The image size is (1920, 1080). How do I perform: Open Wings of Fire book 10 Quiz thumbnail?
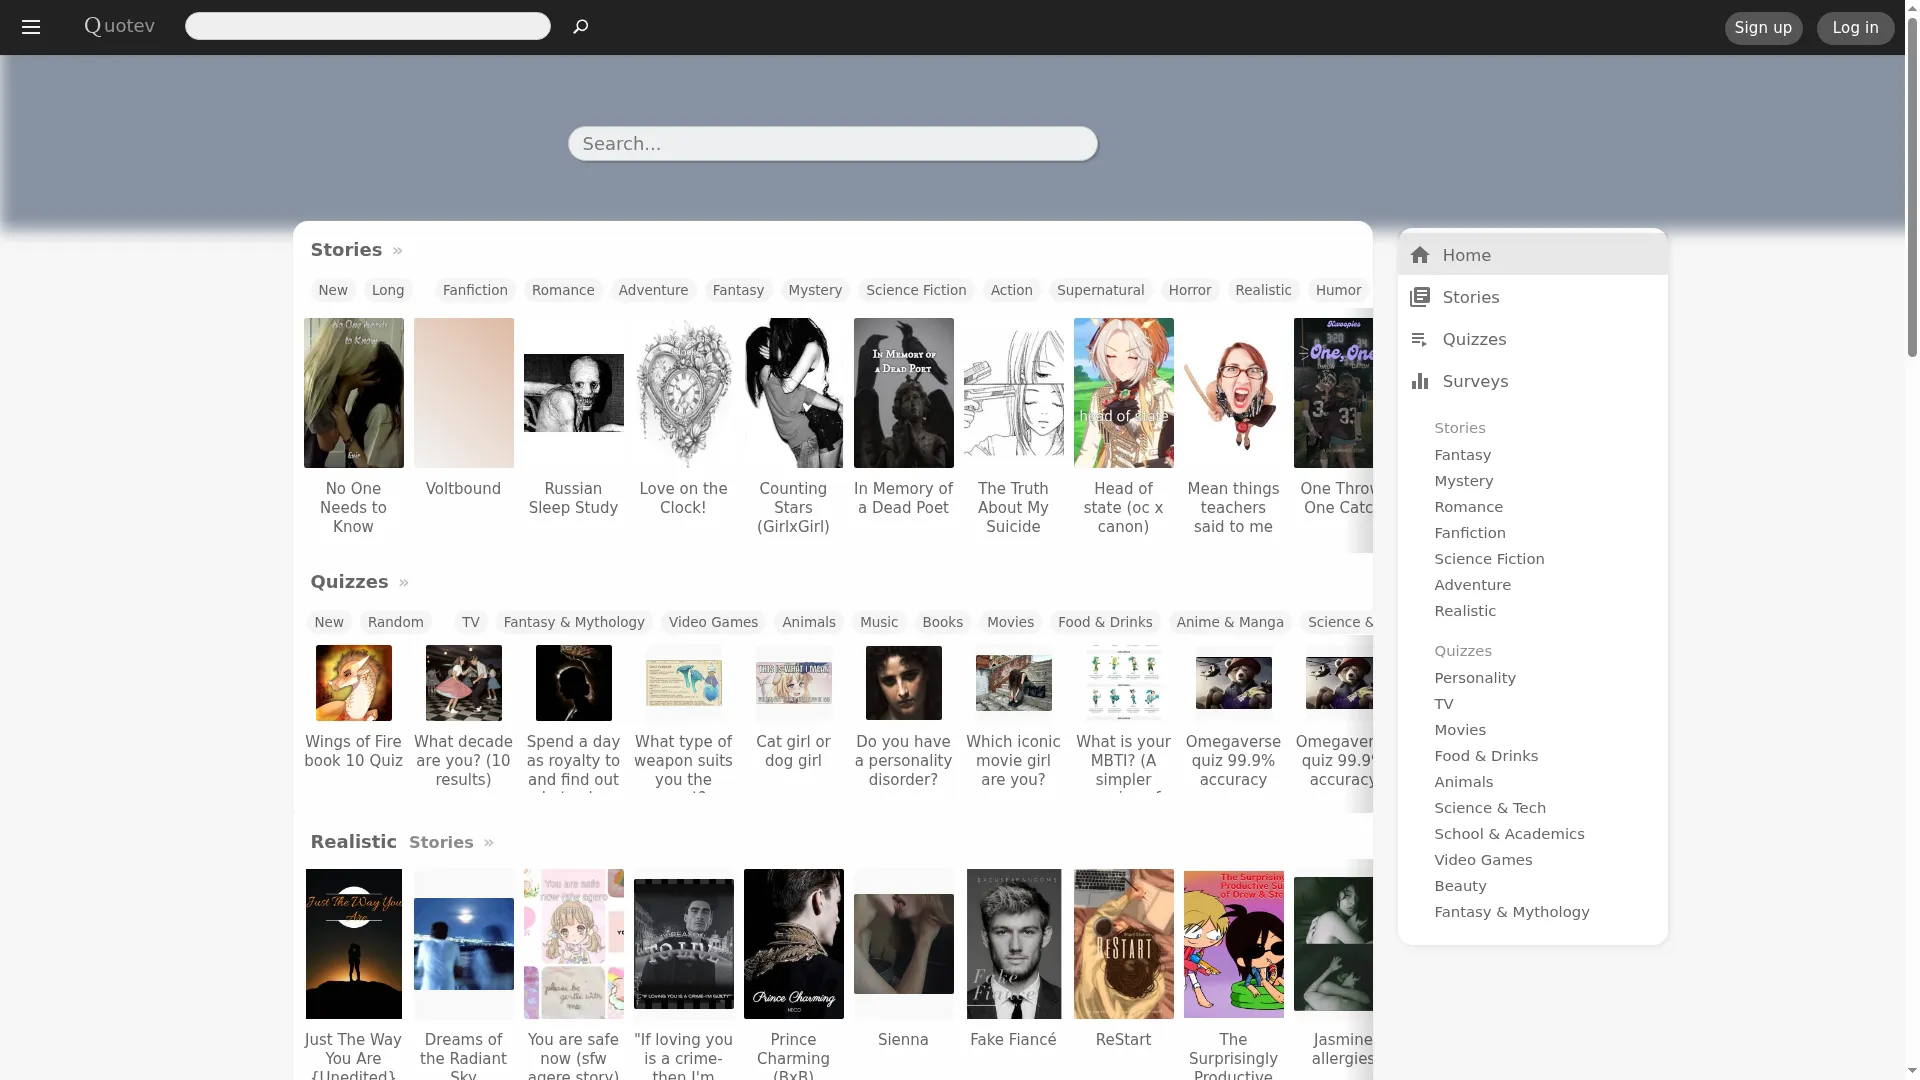(353, 683)
